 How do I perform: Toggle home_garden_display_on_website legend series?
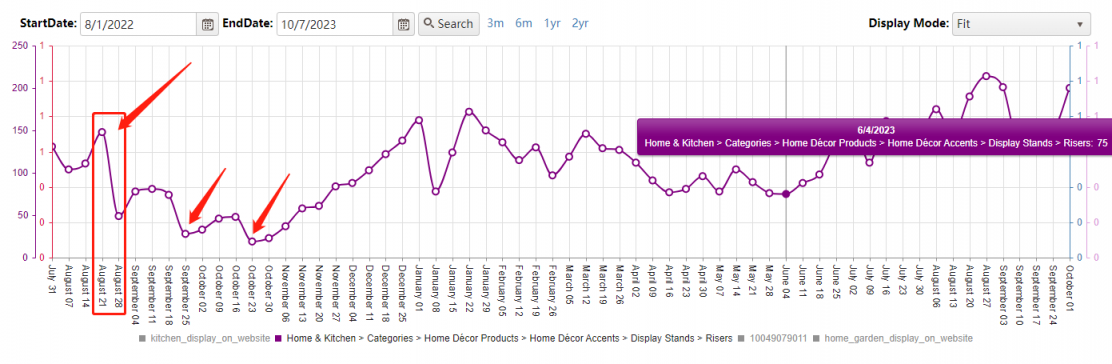click(x=894, y=338)
